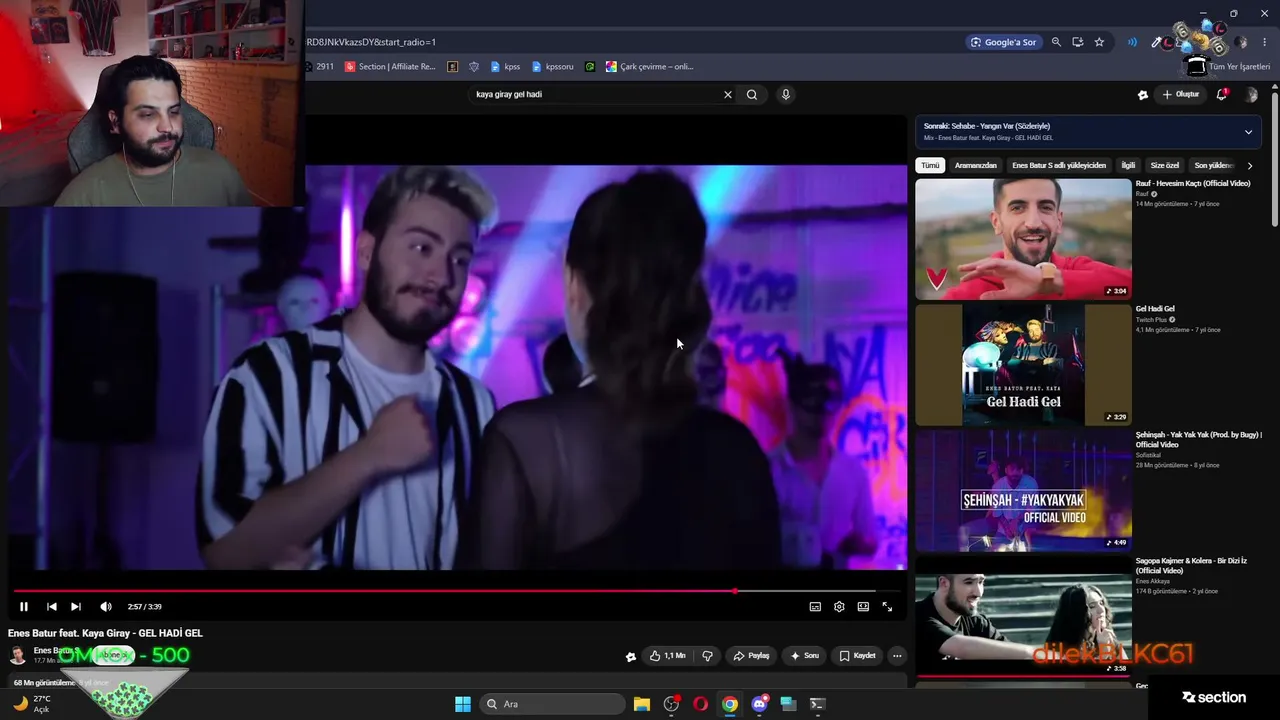Open the Twitch Plus channel link

(x=1151, y=320)
